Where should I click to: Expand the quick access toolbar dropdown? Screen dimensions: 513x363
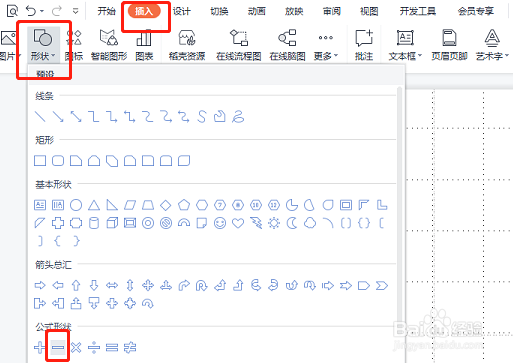coord(76,11)
